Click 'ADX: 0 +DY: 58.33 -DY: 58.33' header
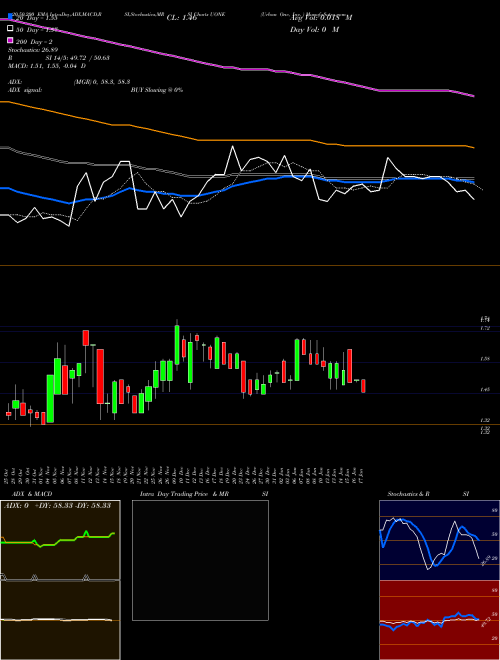This screenshot has width=500, height=660. point(57,505)
